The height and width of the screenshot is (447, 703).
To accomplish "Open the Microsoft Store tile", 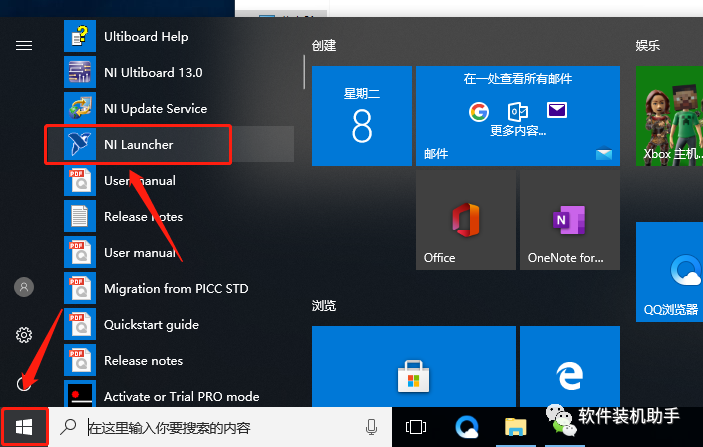I will [x=414, y=367].
